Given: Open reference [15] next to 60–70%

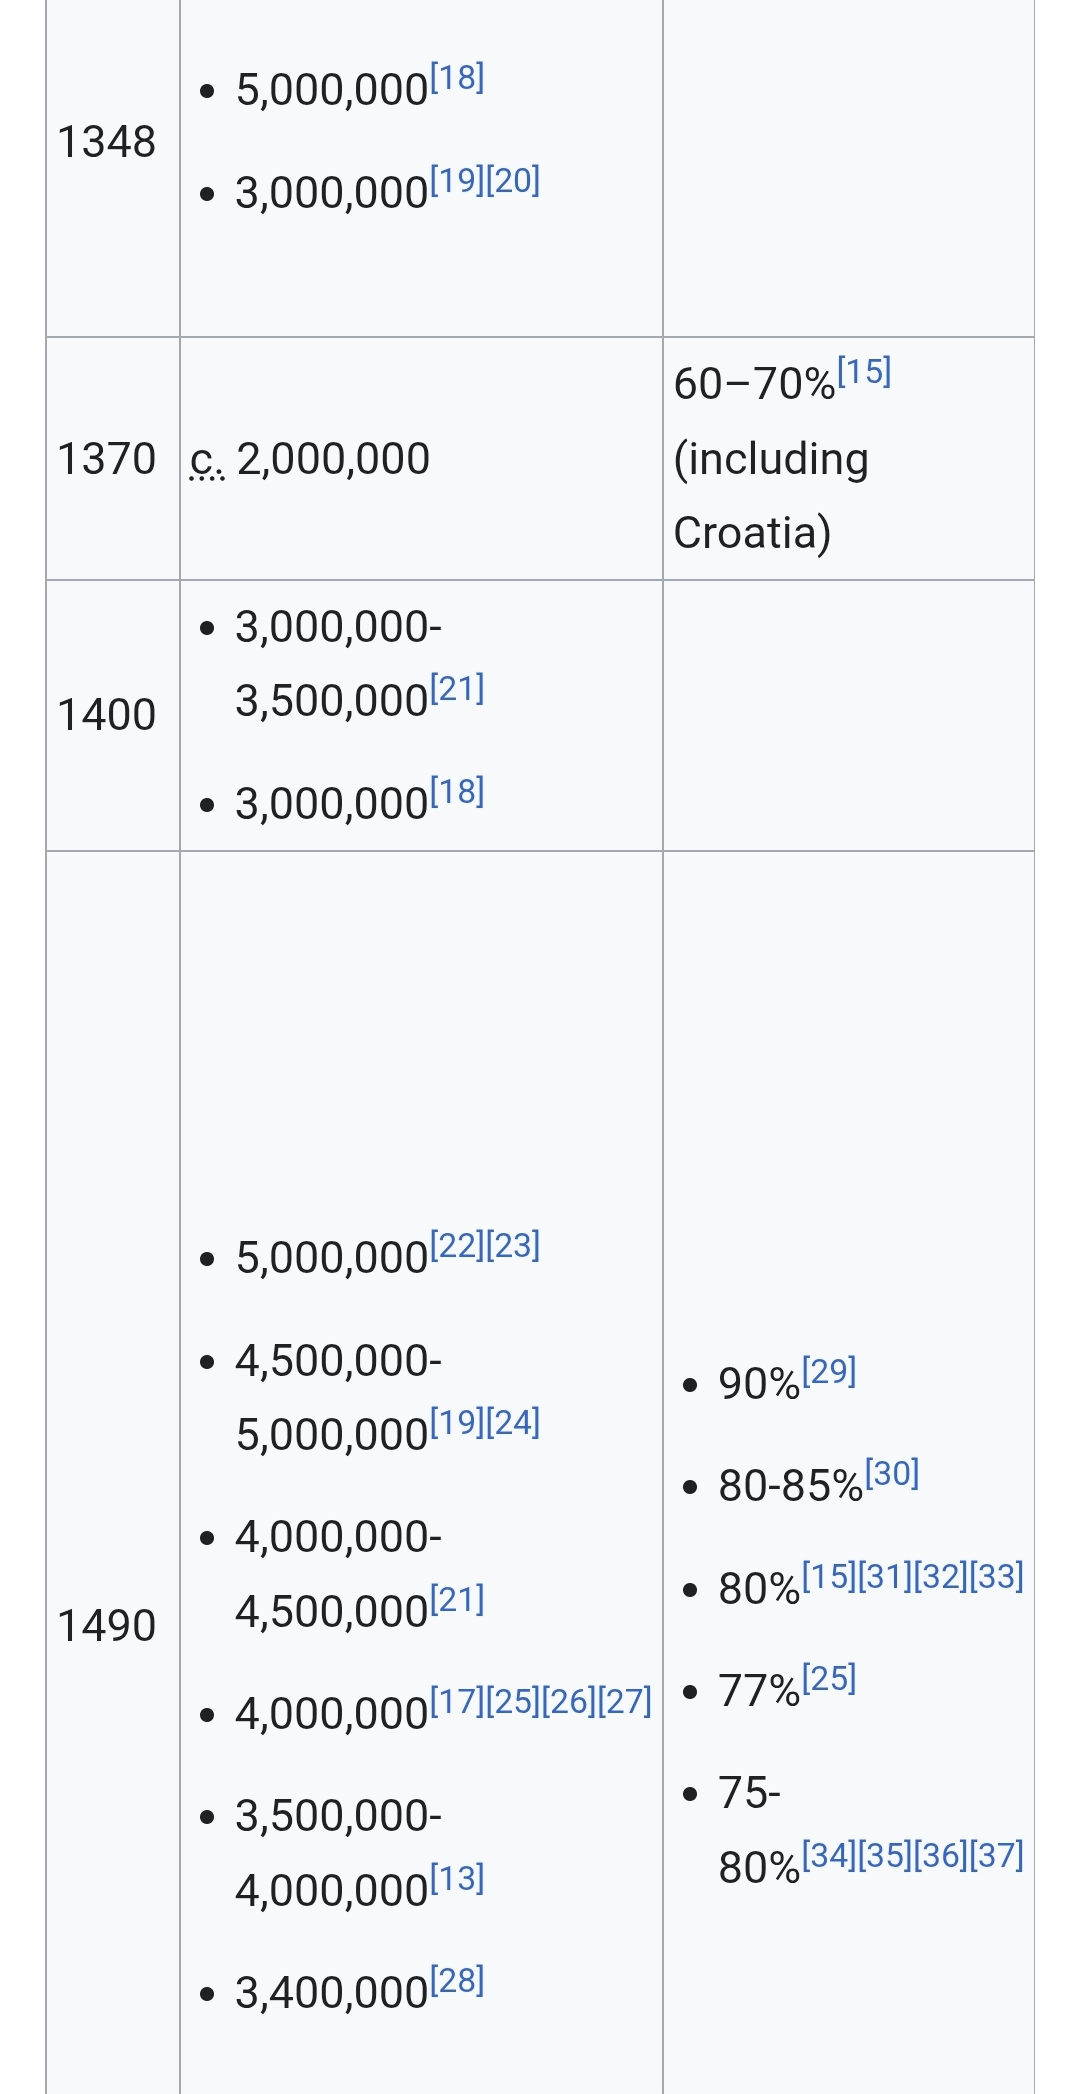Looking at the screenshot, I should [864, 372].
